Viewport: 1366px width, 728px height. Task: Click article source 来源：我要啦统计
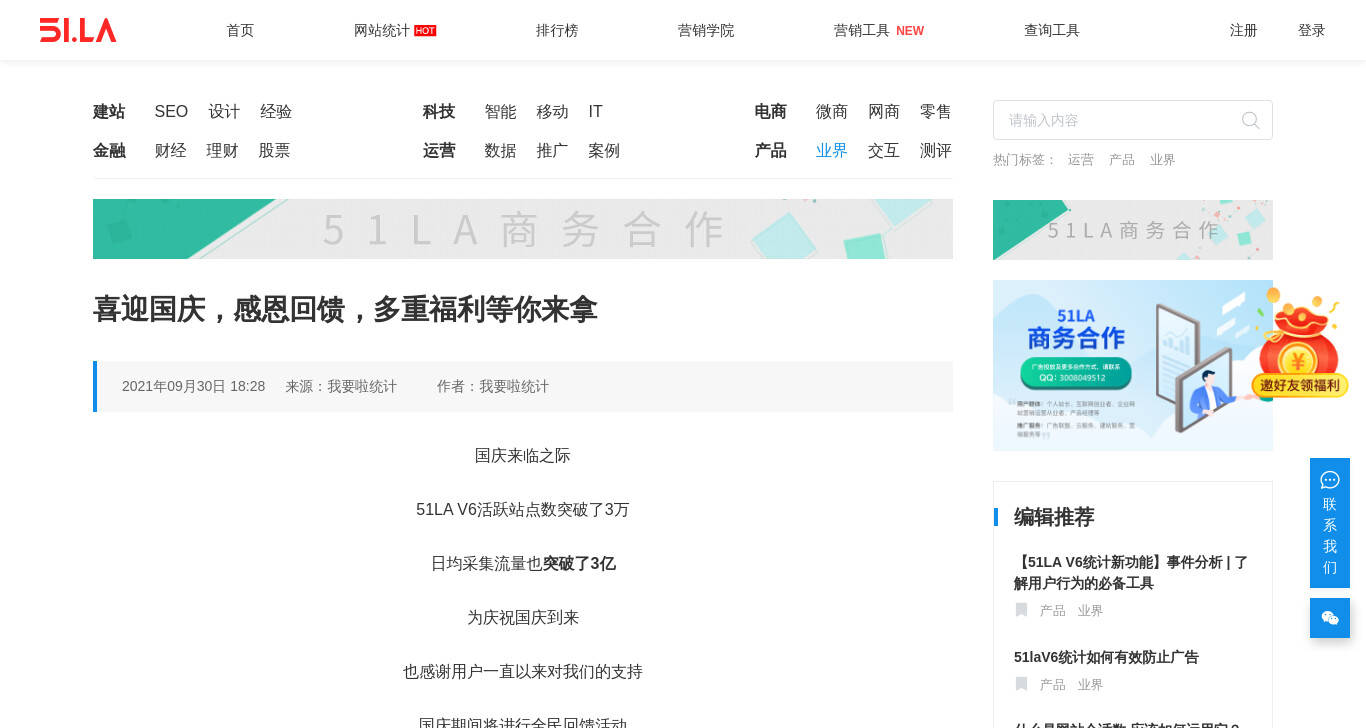click(x=341, y=386)
